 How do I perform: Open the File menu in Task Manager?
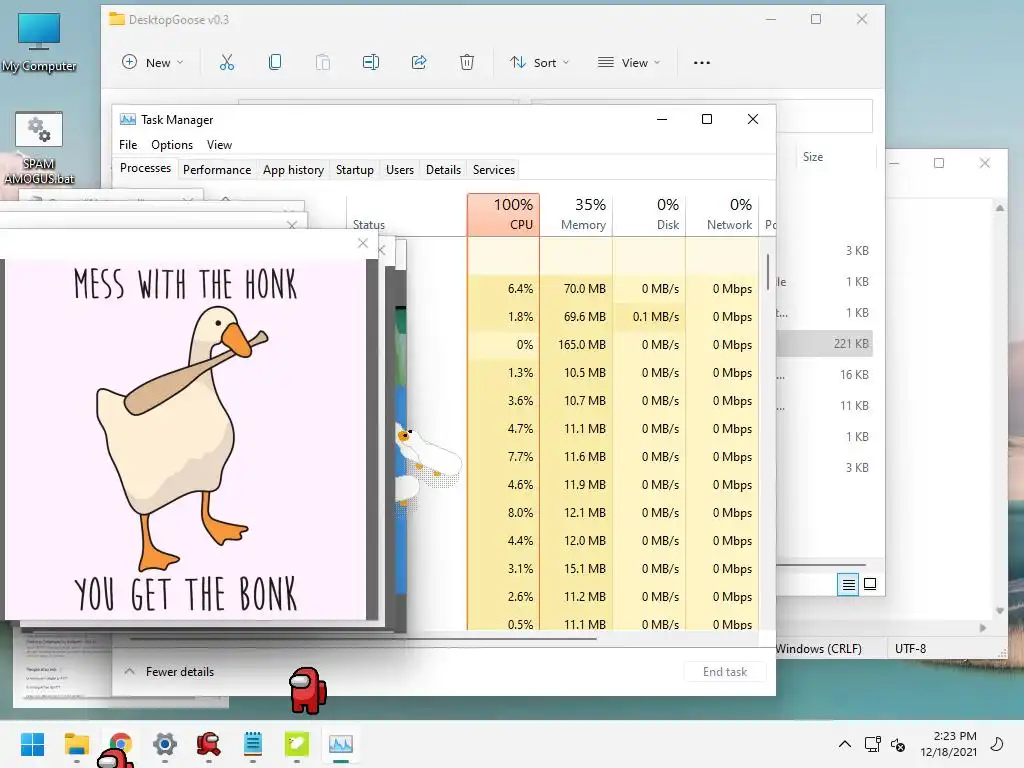tap(128, 145)
